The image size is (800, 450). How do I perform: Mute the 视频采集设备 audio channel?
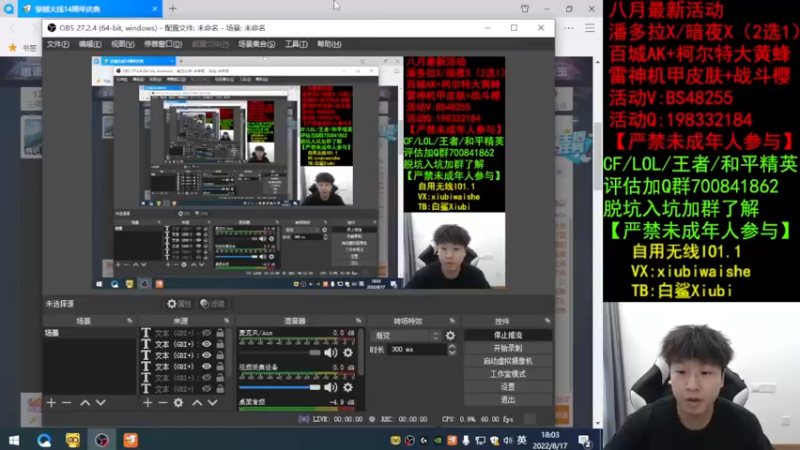click(x=331, y=387)
